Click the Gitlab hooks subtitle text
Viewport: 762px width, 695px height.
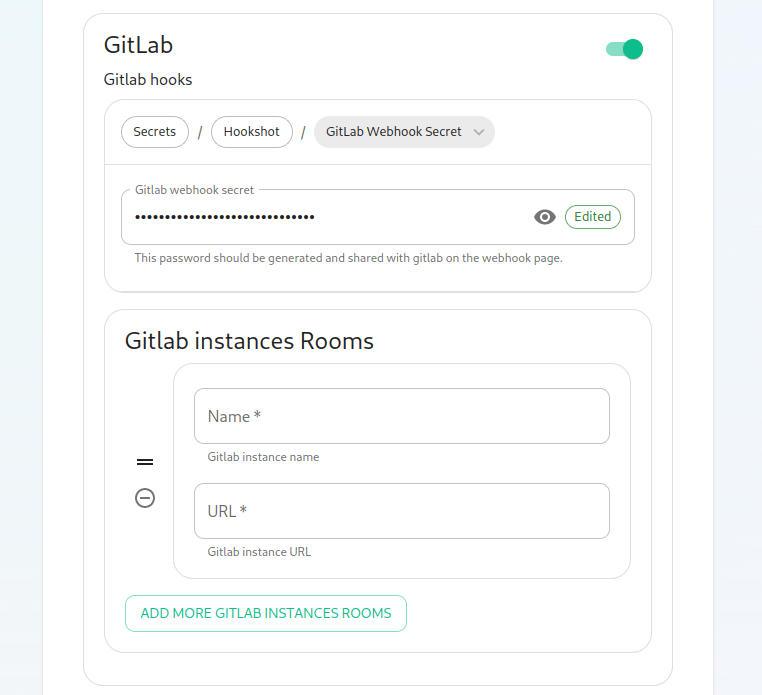(148, 79)
